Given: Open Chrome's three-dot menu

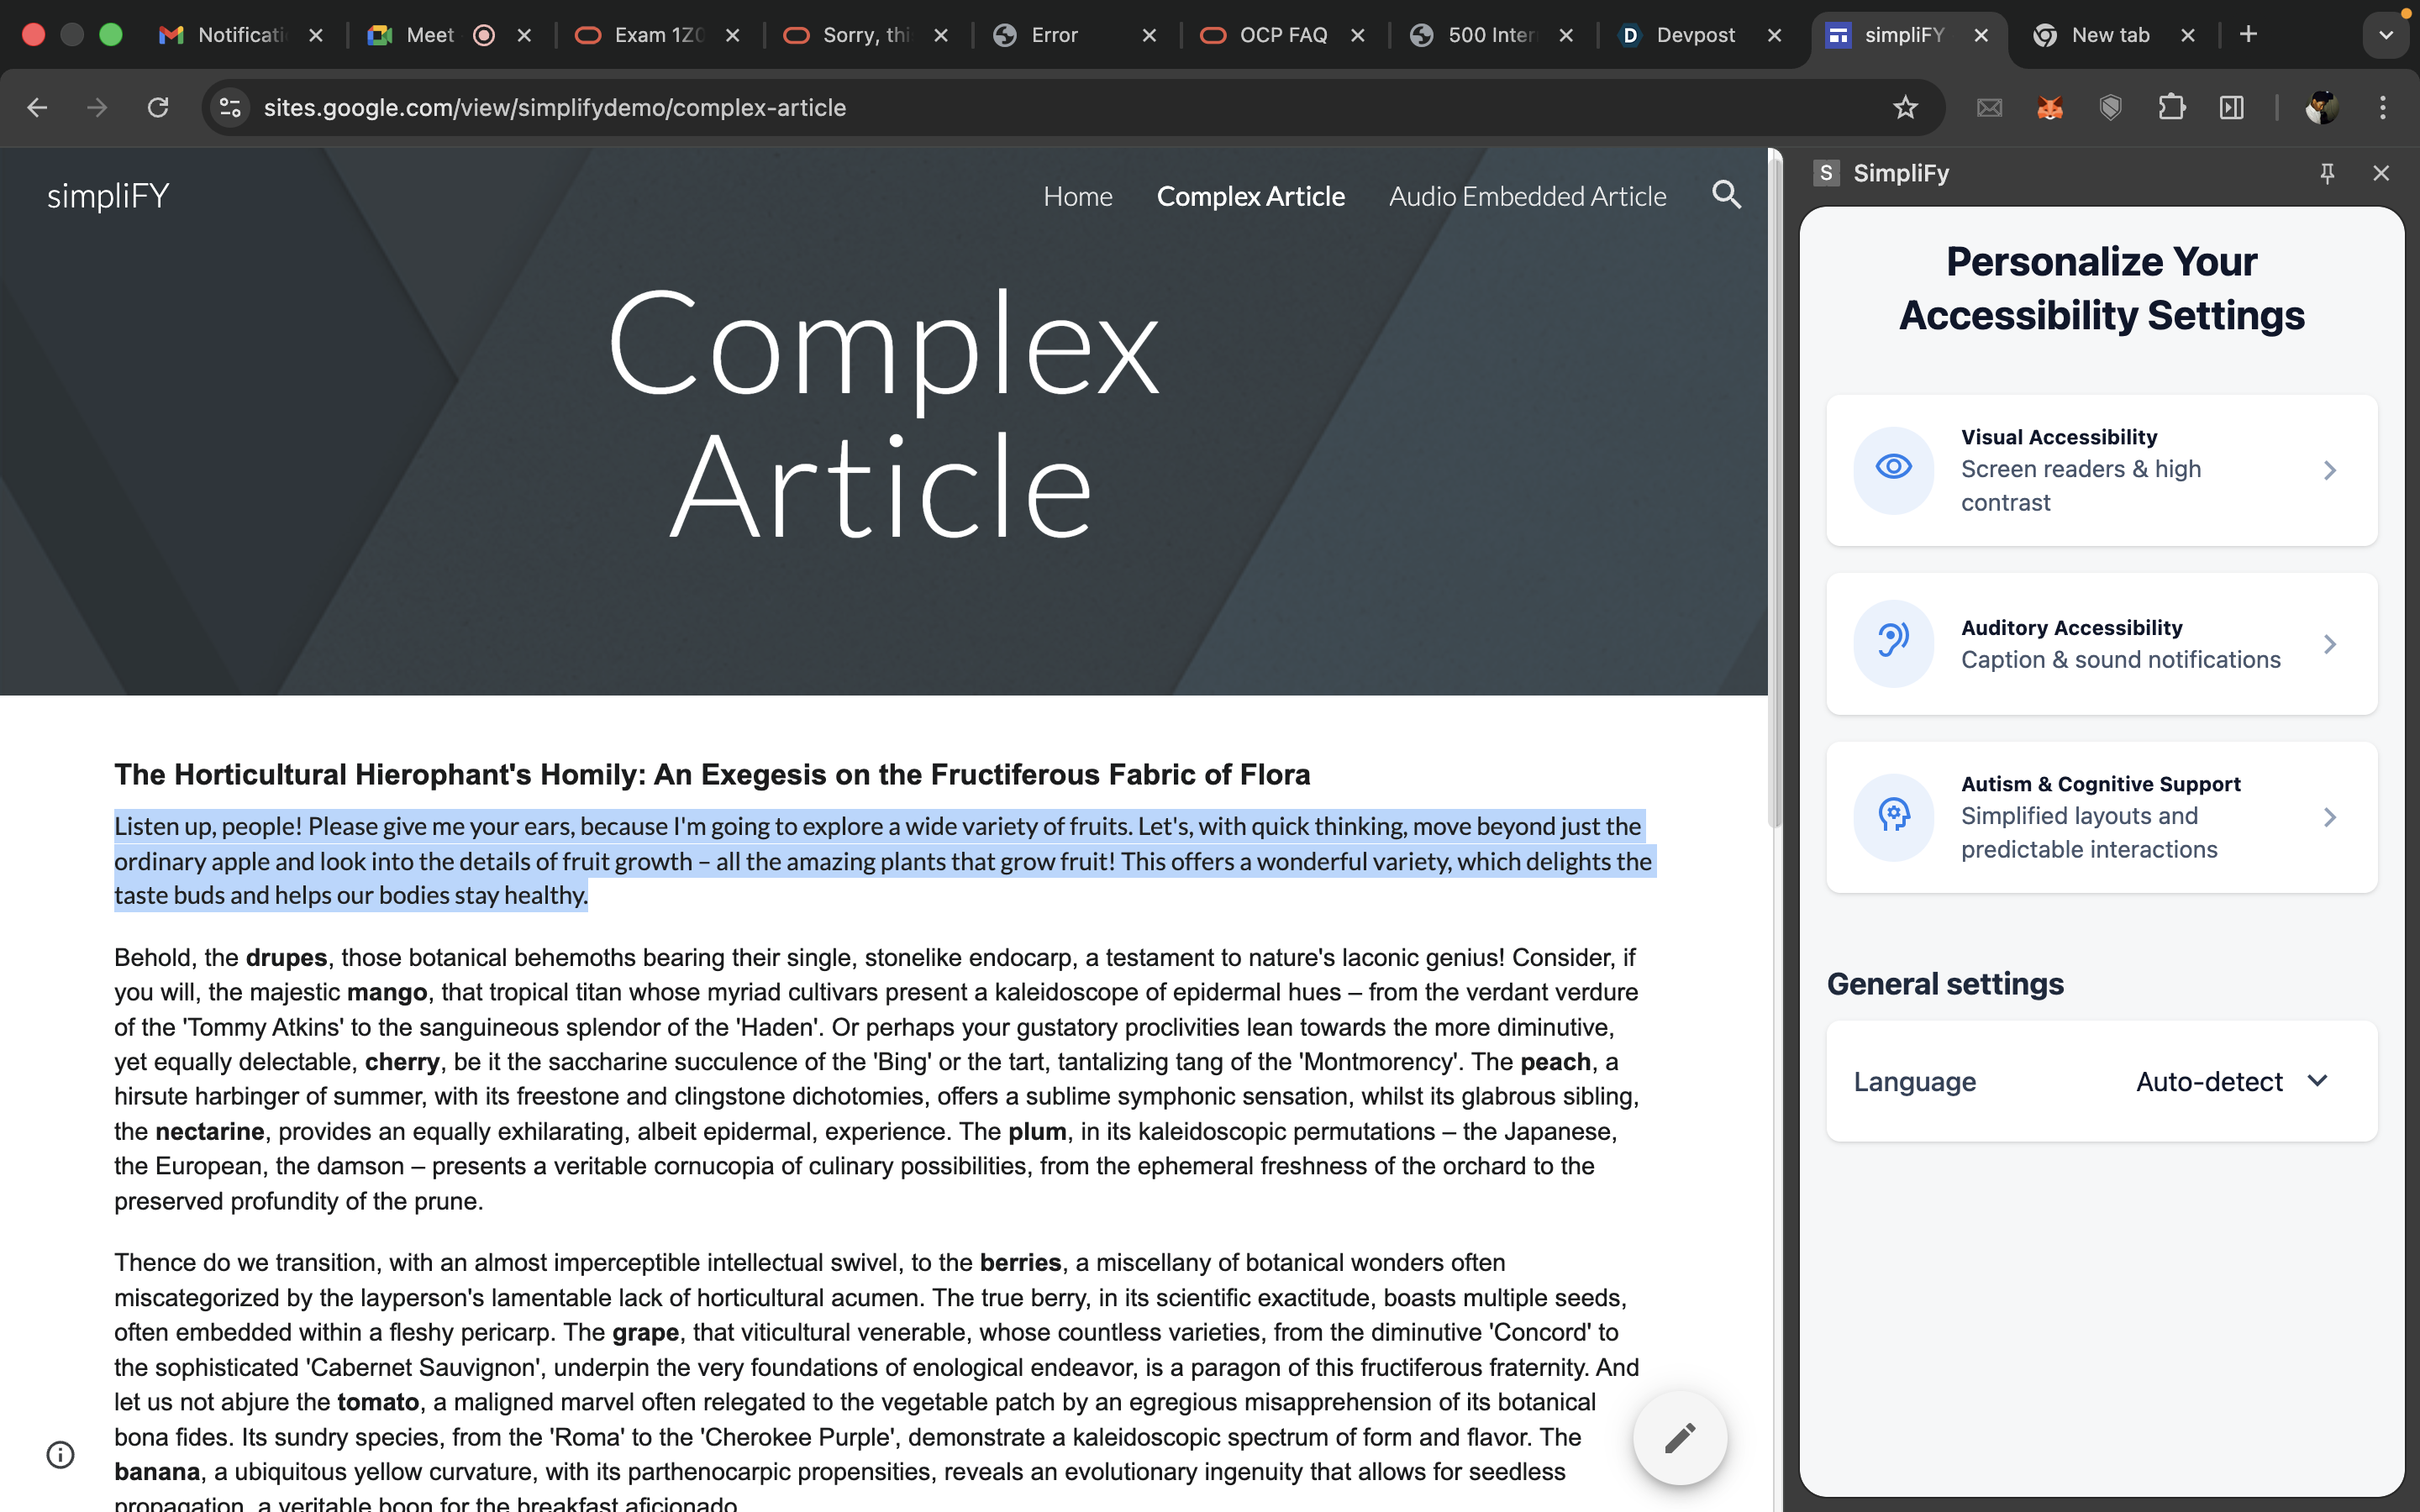Looking at the screenshot, I should tap(2383, 107).
